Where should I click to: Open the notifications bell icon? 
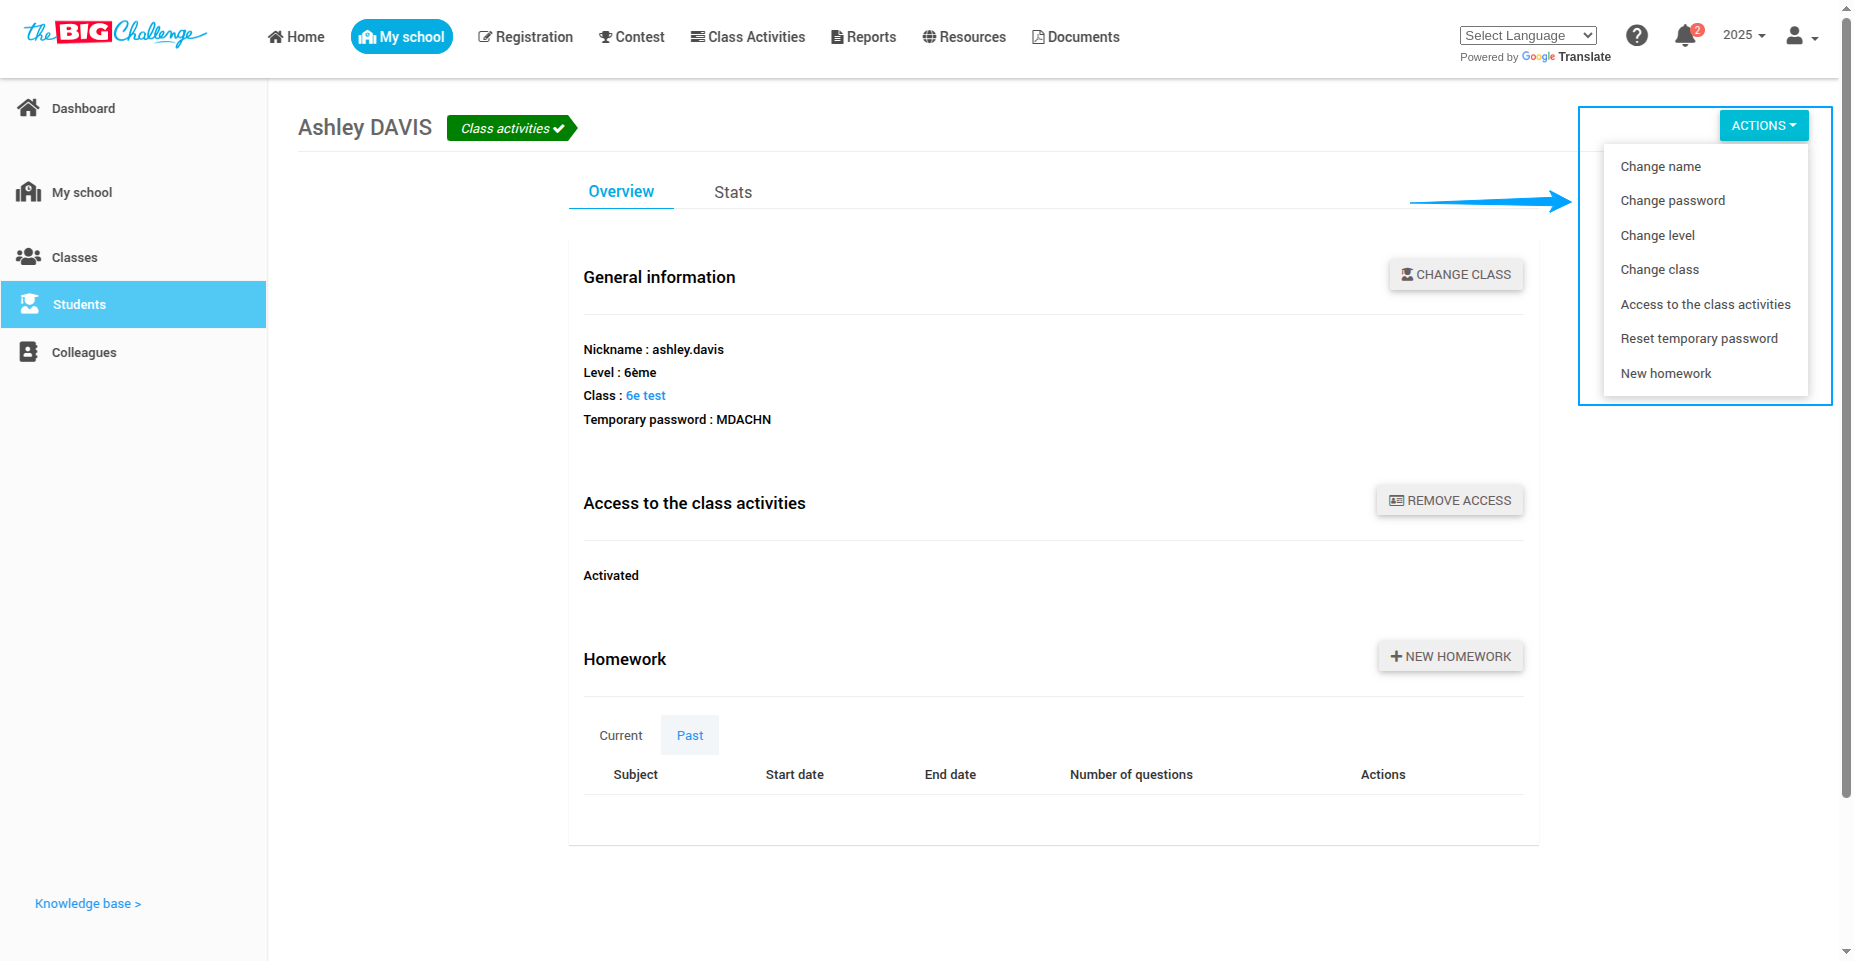(x=1686, y=36)
